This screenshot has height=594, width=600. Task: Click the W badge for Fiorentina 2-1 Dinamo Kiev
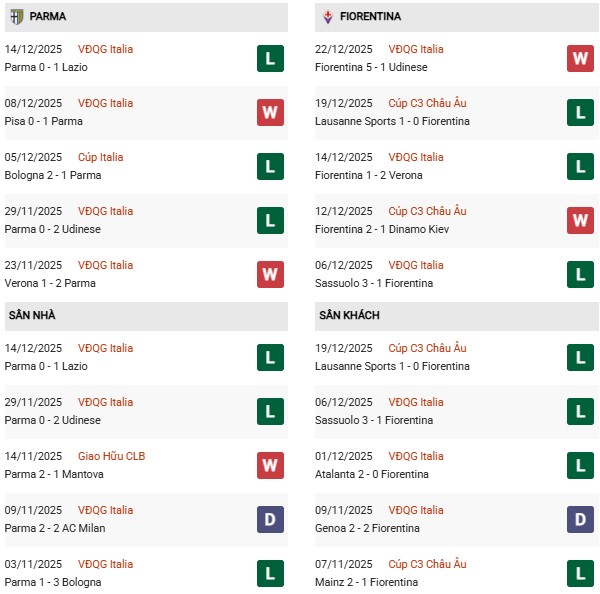(580, 220)
